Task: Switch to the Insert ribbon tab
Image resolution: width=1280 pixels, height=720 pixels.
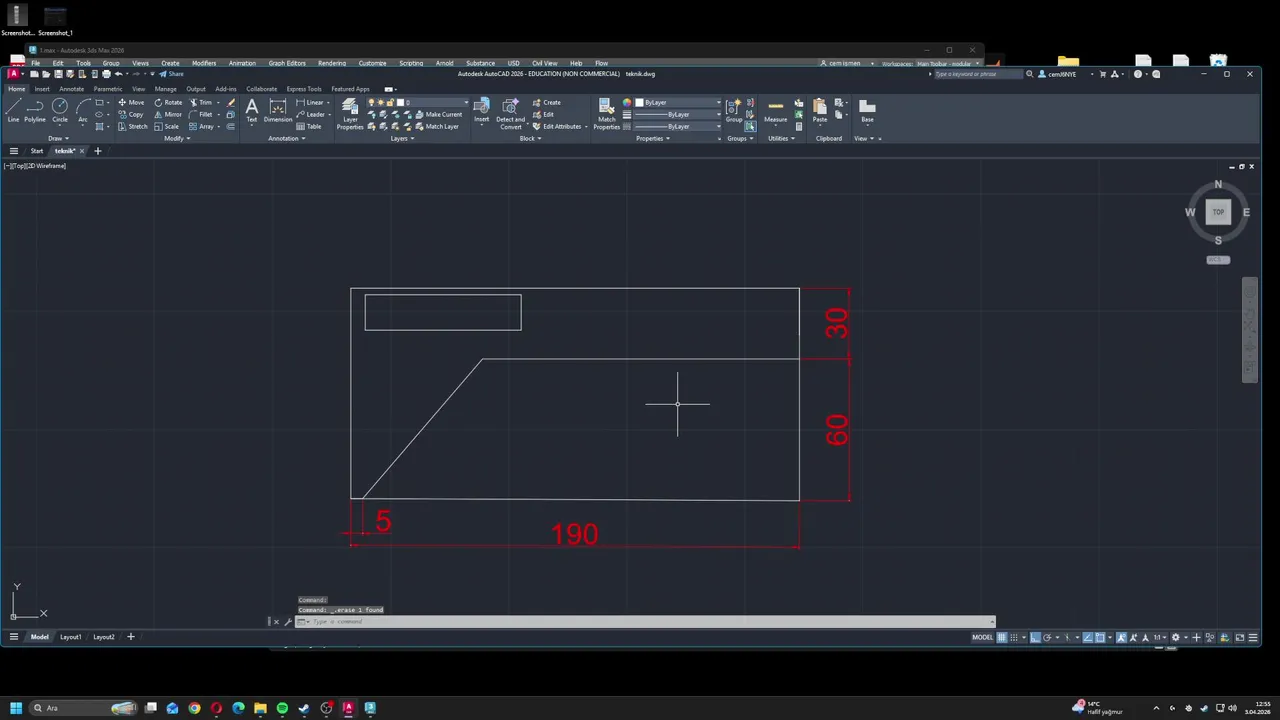Action: (42, 89)
